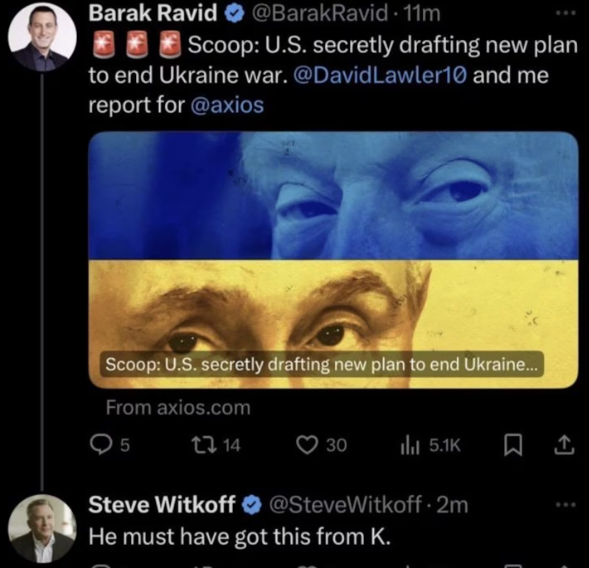Image resolution: width=589 pixels, height=568 pixels.
Task: Open the @DavidLawler10 mention
Action: [x=379, y=75]
